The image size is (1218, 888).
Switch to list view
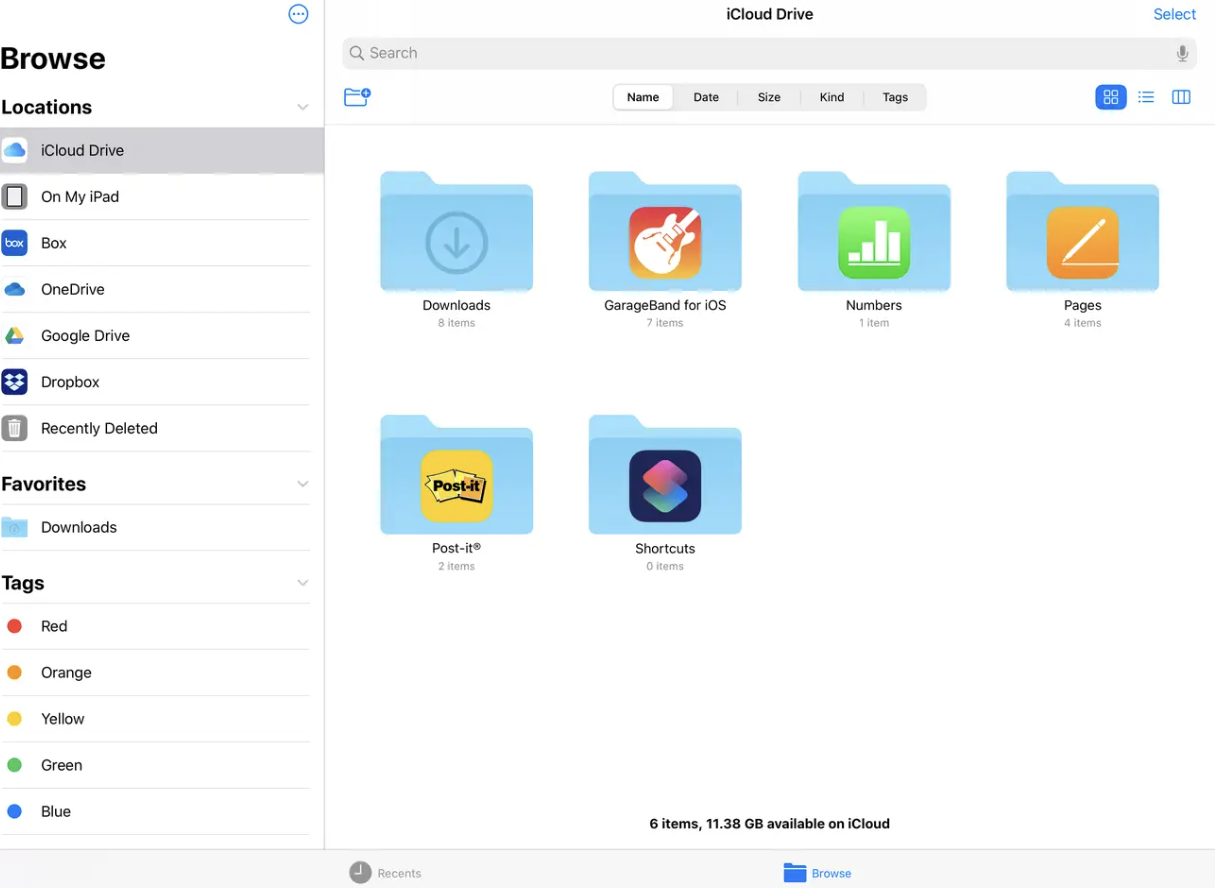pyautogui.click(x=1146, y=97)
